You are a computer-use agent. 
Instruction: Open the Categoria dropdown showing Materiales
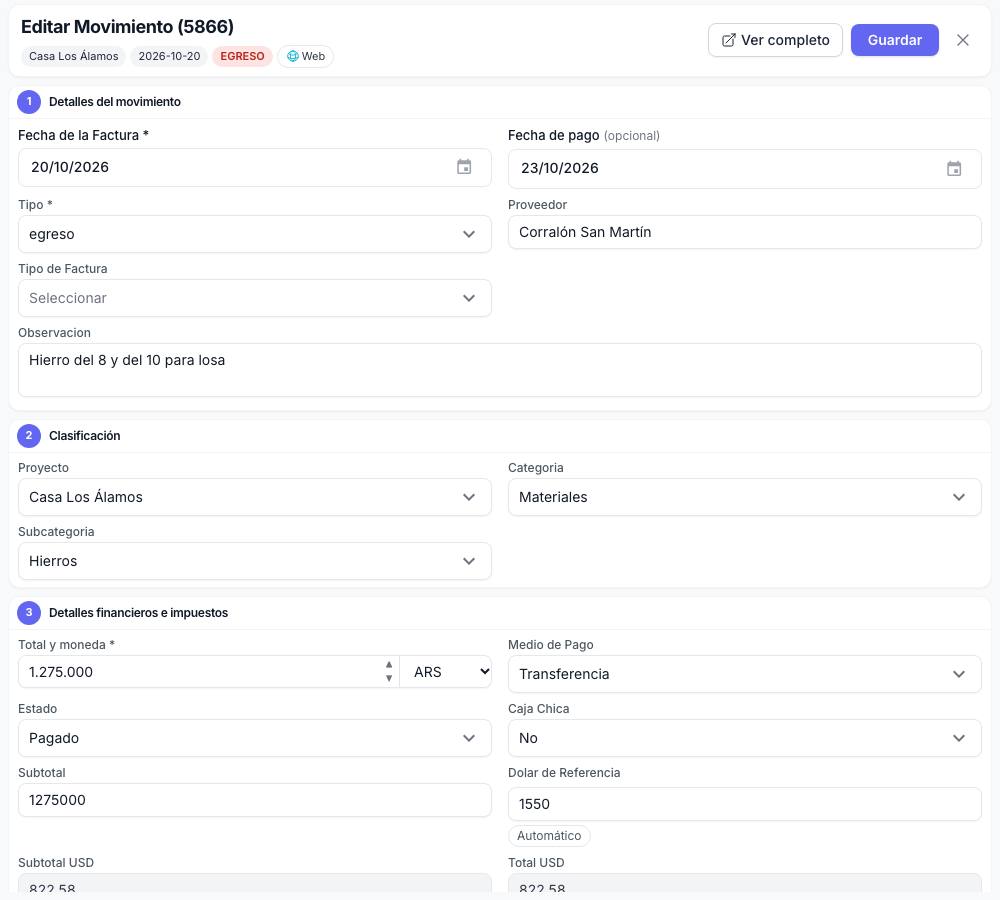(x=744, y=497)
